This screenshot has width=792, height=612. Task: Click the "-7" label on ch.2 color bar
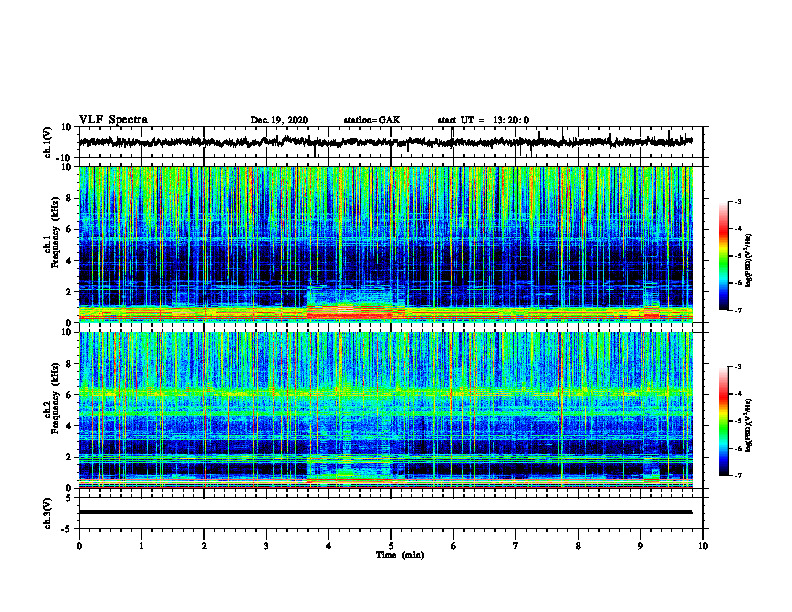coord(738,475)
